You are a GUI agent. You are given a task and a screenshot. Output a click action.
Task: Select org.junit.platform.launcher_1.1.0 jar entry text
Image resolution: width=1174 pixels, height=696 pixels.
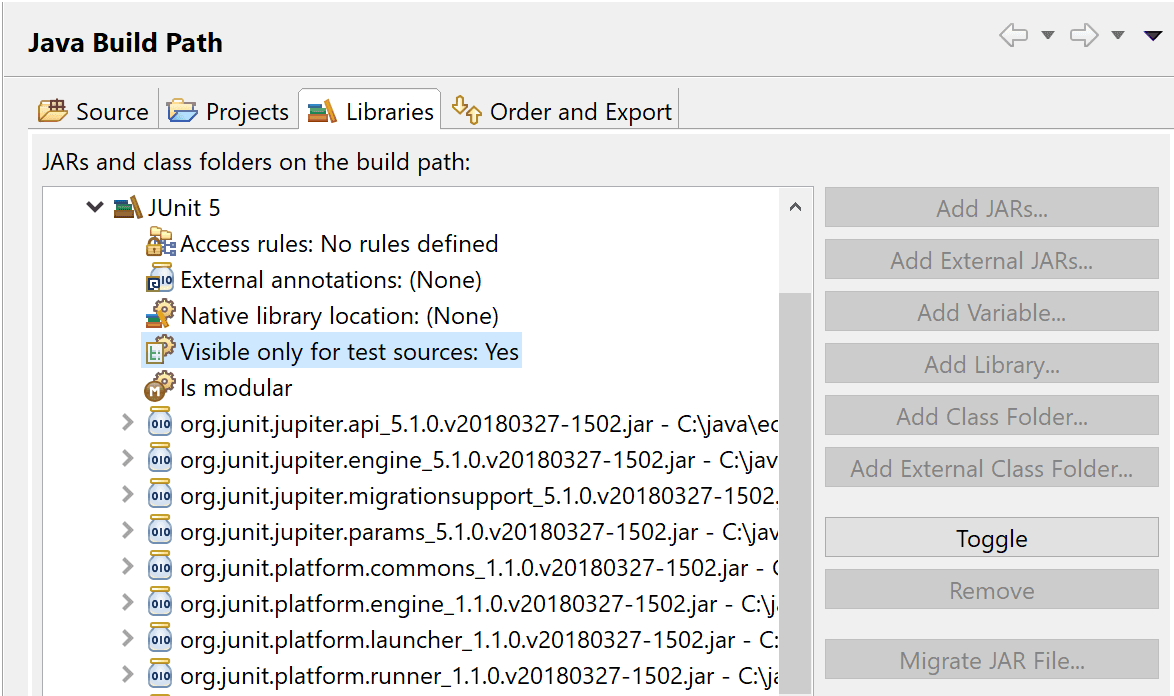pyautogui.click(x=479, y=640)
